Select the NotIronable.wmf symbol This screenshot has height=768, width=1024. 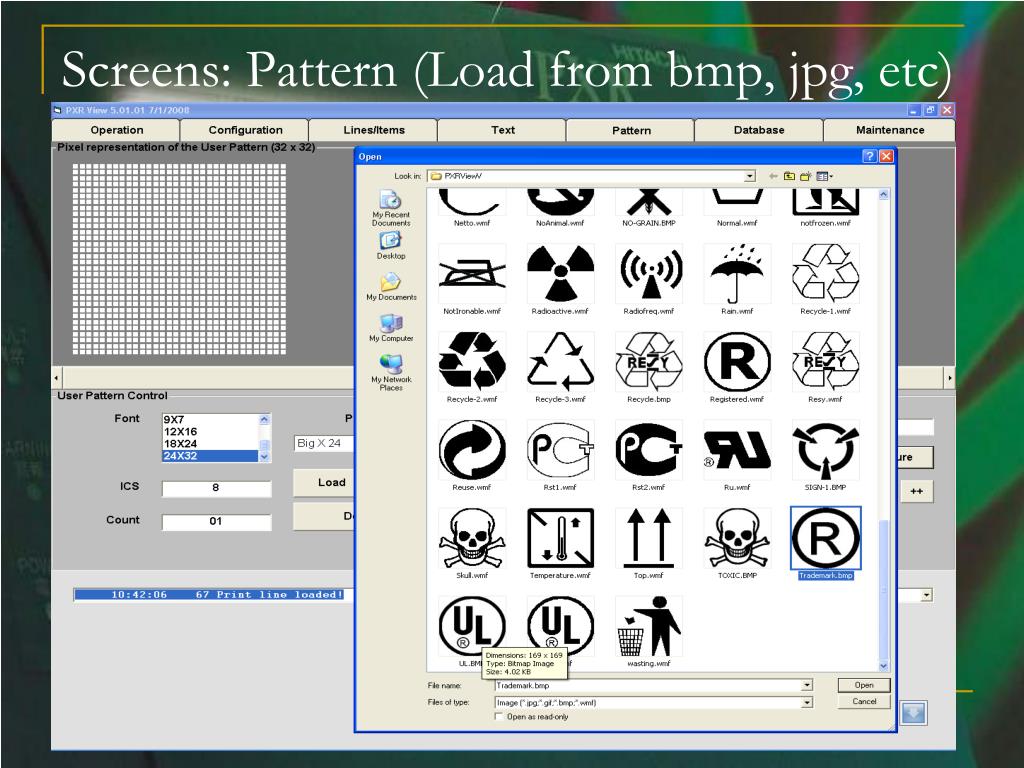tap(472, 280)
